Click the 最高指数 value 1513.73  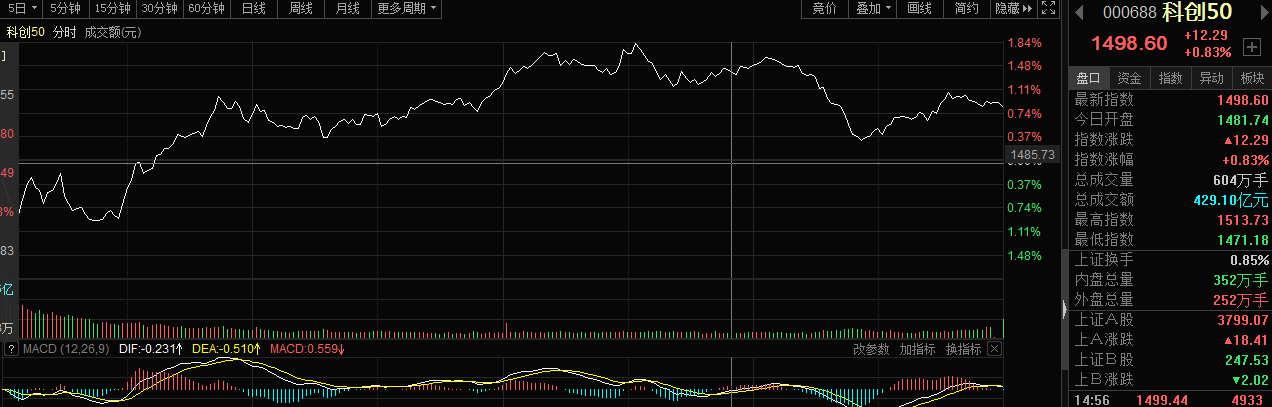tap(1242, 220)
